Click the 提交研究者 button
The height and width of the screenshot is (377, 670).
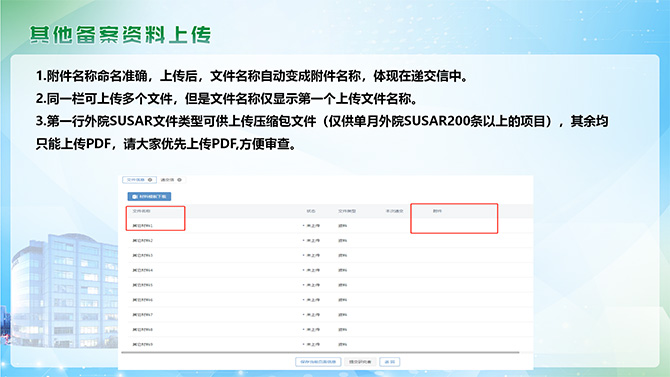(x=360, y=362)
